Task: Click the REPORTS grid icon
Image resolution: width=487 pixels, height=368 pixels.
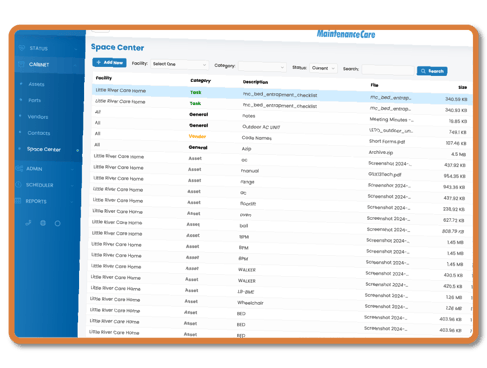Action: pos(19,201)
